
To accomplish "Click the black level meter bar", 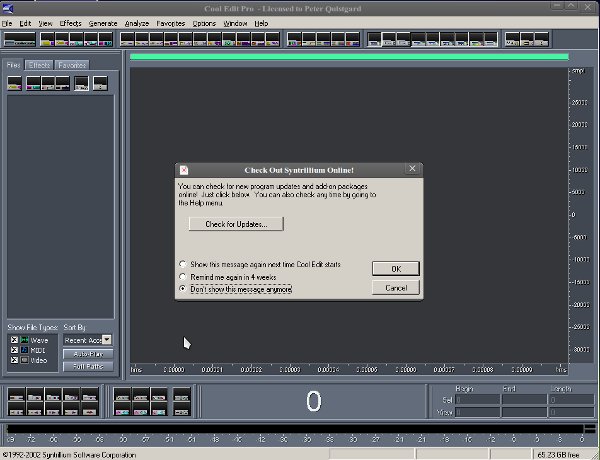I will pos(295,429).
